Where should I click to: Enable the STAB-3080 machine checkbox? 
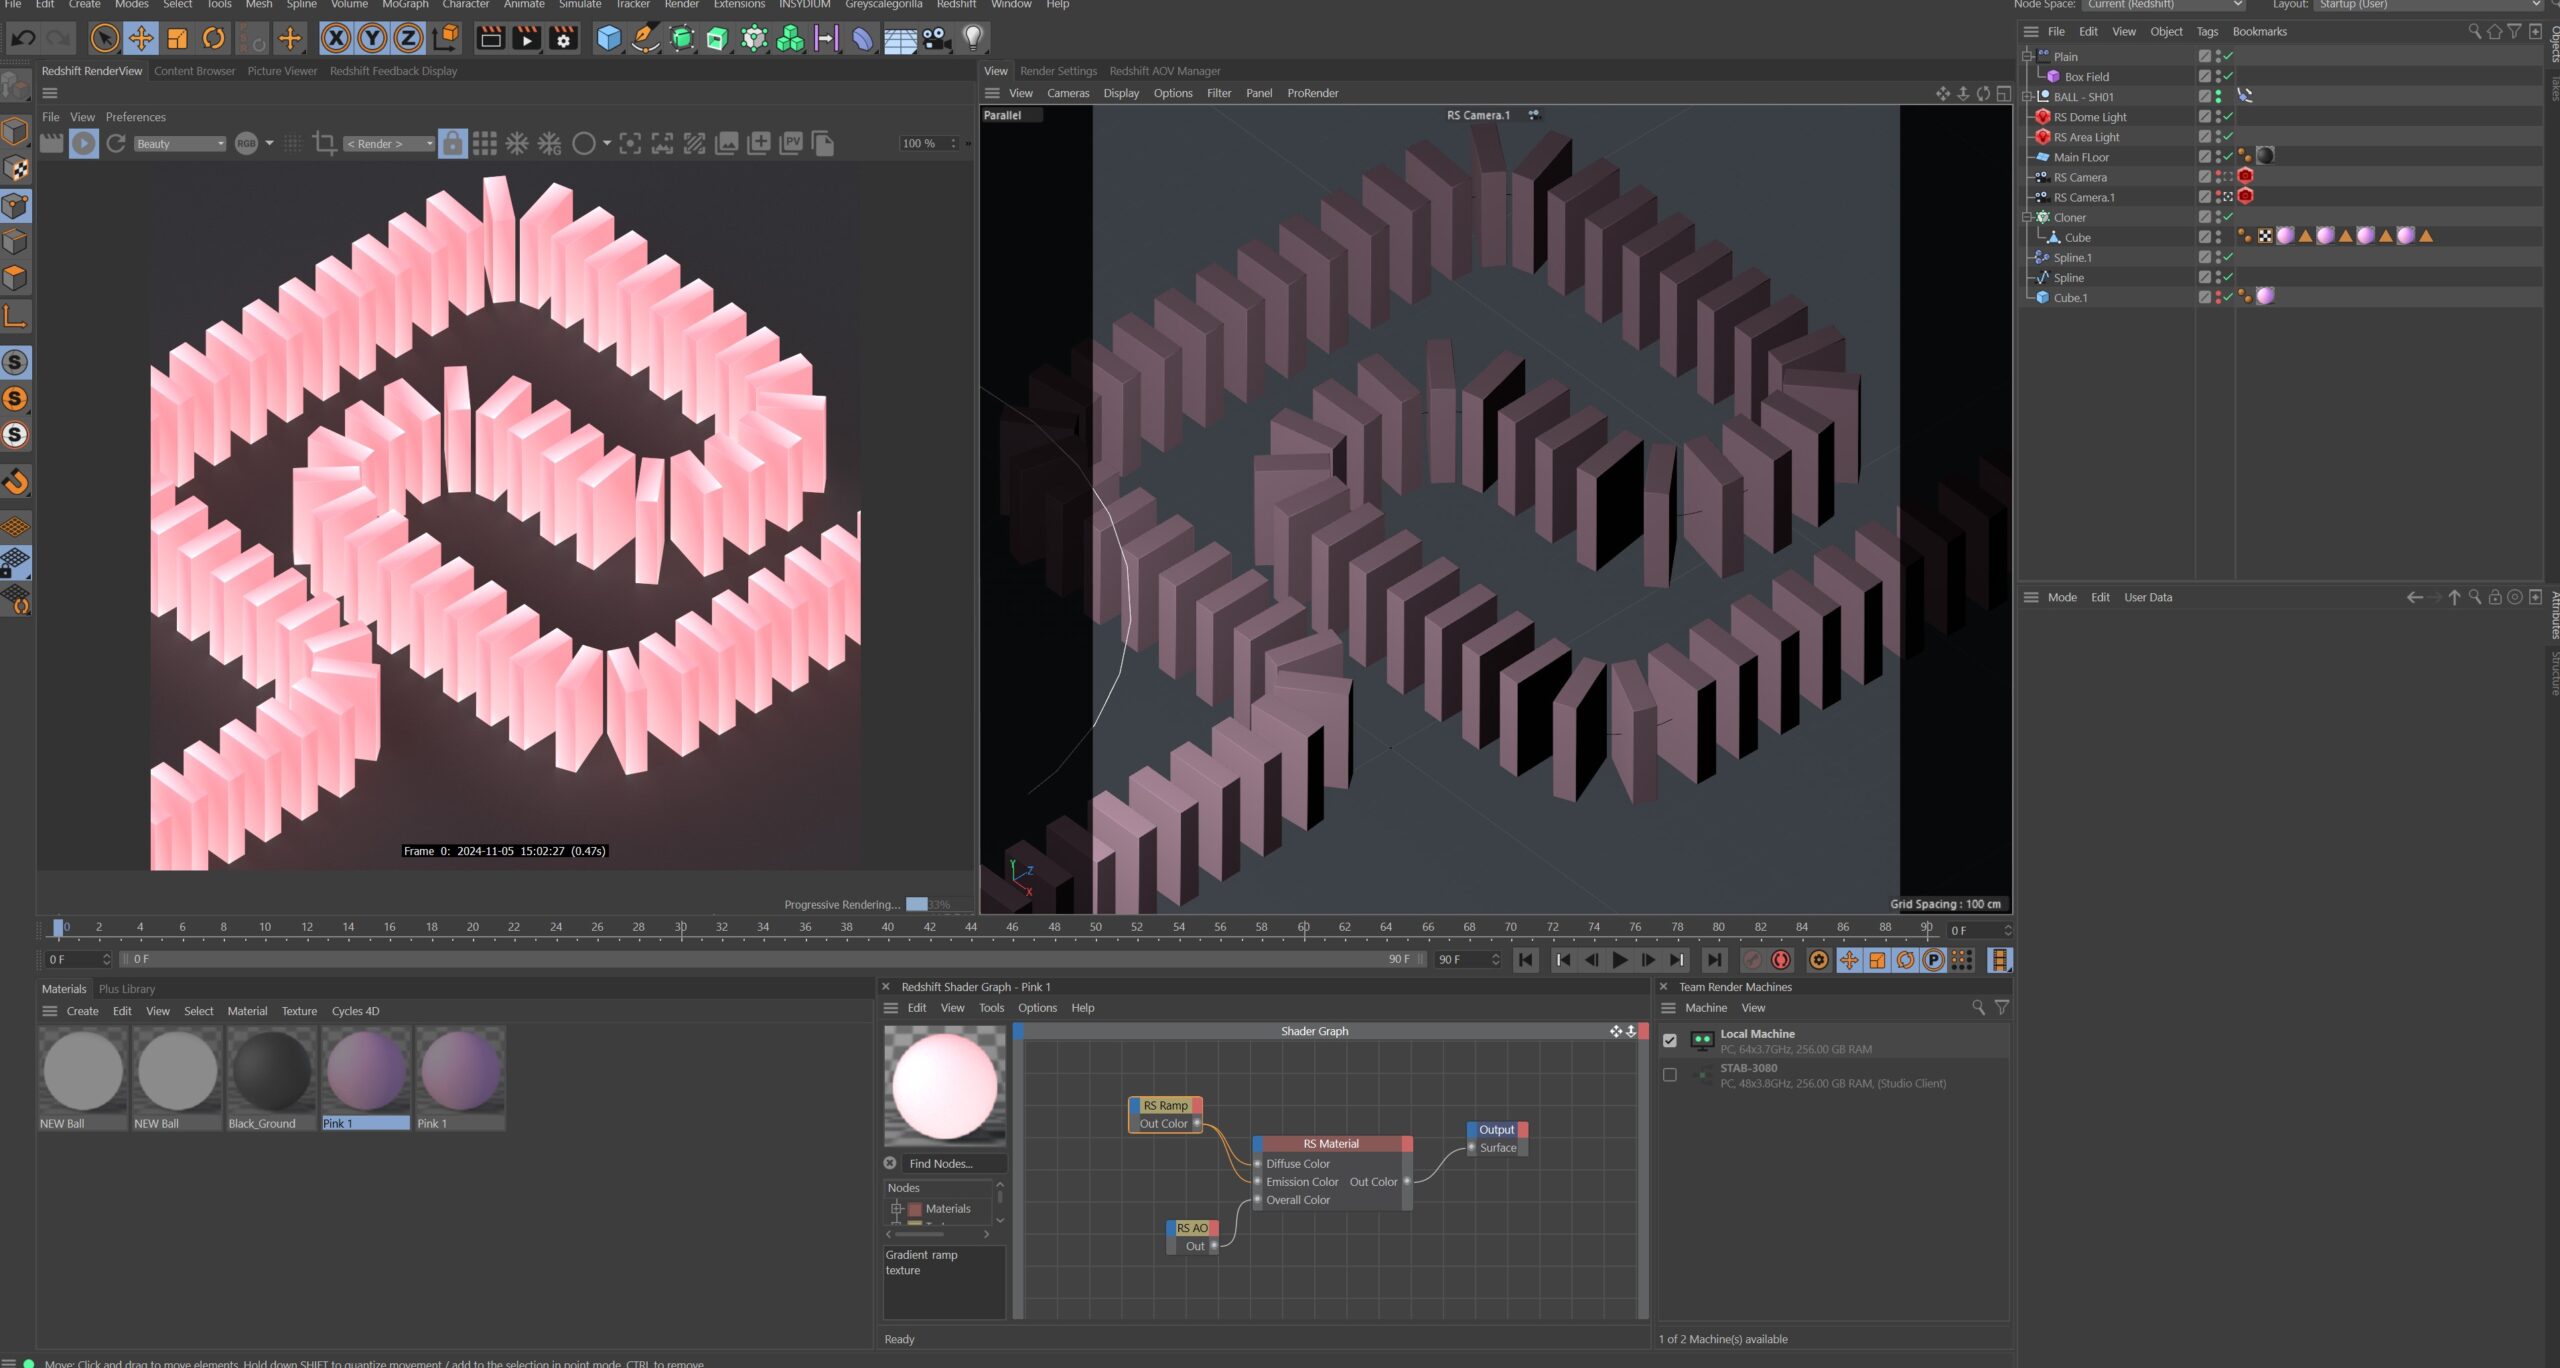pos(1669,1075)
